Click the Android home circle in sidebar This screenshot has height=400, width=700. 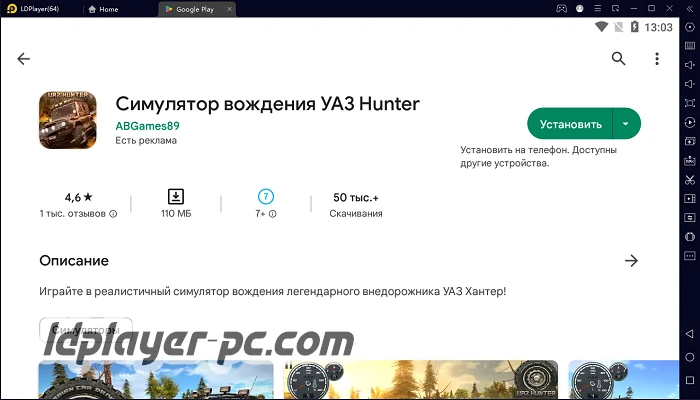click(x=690, y=357)
